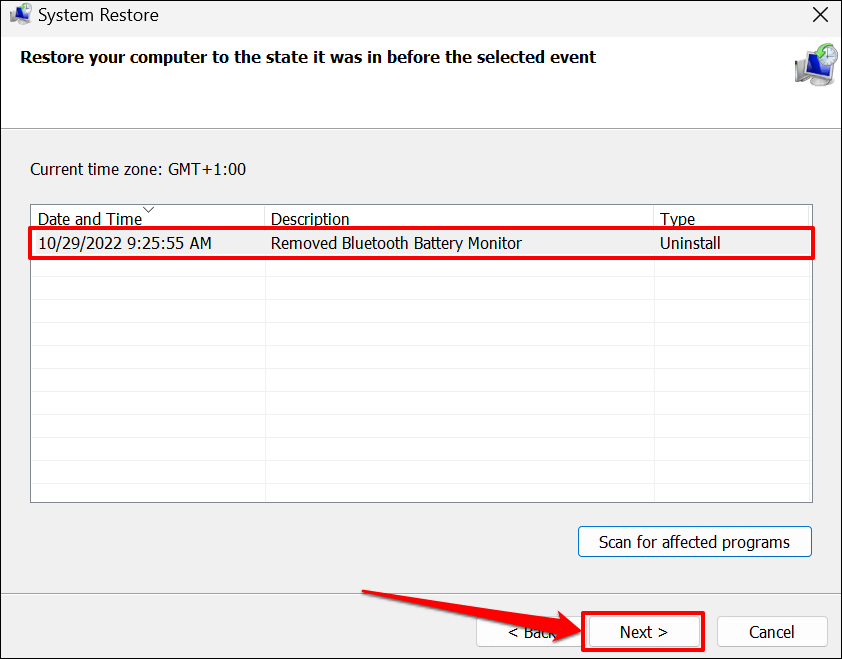
Task: Click the Restore your computer heading text
Action: click(308, 57)
